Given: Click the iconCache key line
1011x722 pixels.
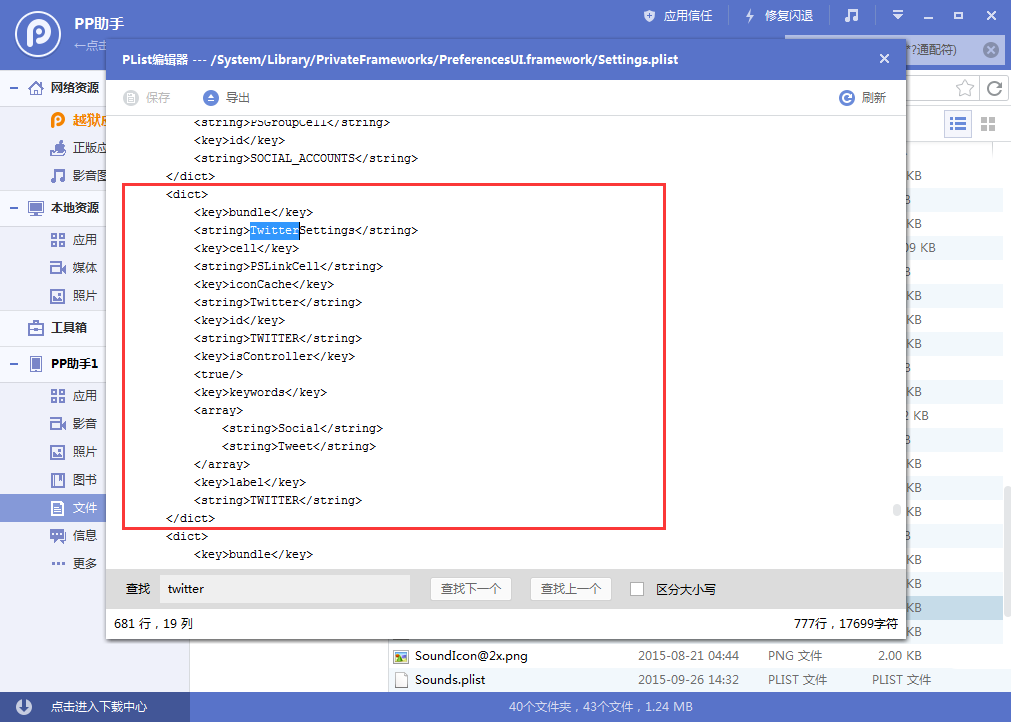Looking at the screenshot, I should pyautogui.click(x=264, y=284).
